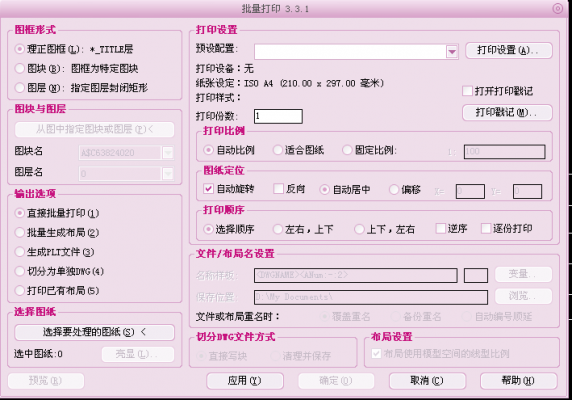Click the 应用 (Y) button

[245, 381]
